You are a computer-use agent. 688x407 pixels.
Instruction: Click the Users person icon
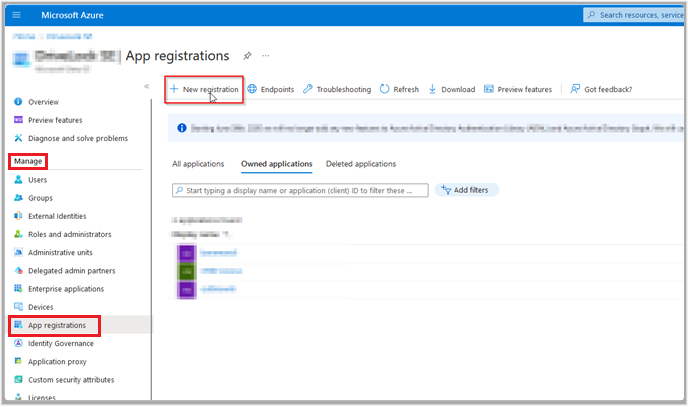tap(18, 179)
